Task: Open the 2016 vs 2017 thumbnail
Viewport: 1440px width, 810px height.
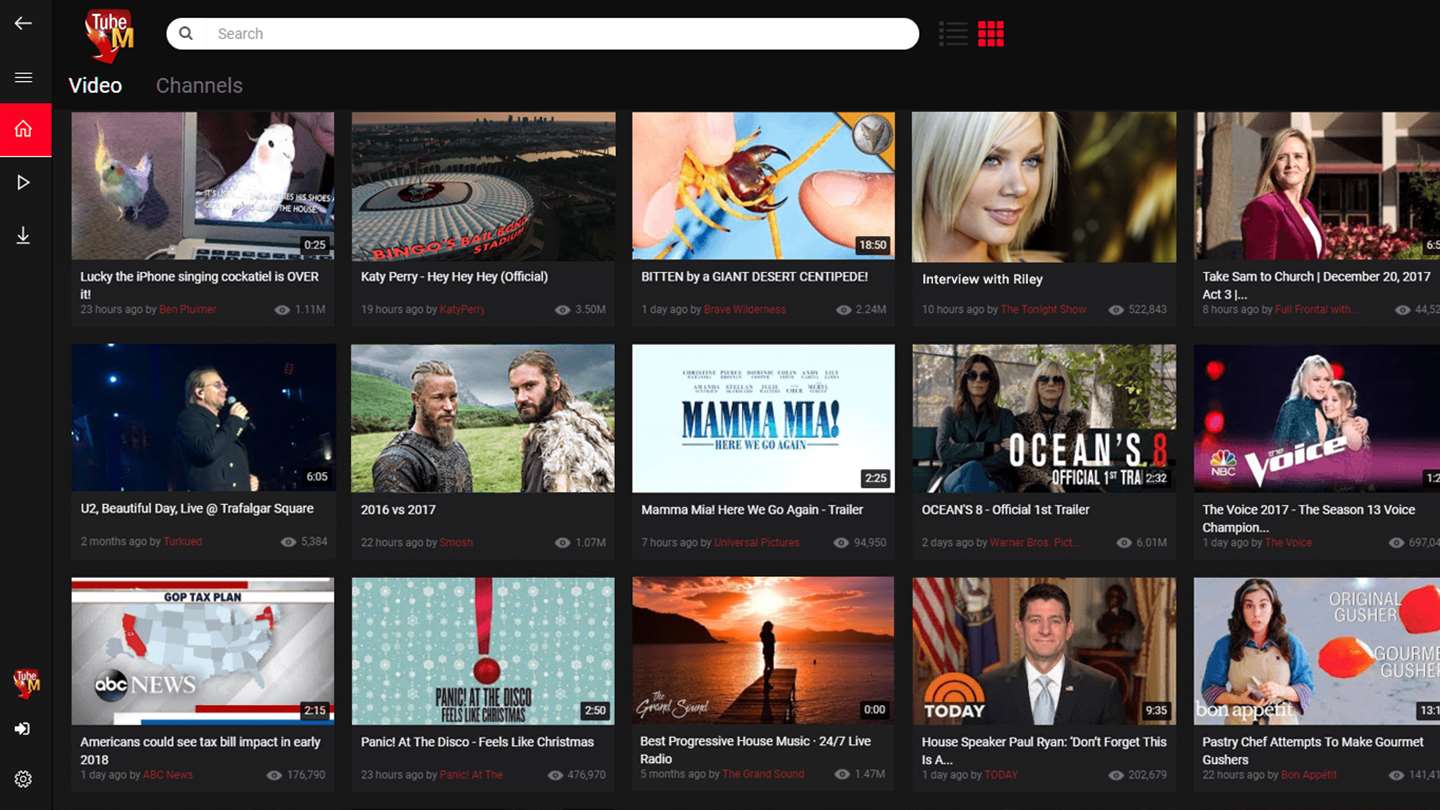Action: [x=483, y=418]
